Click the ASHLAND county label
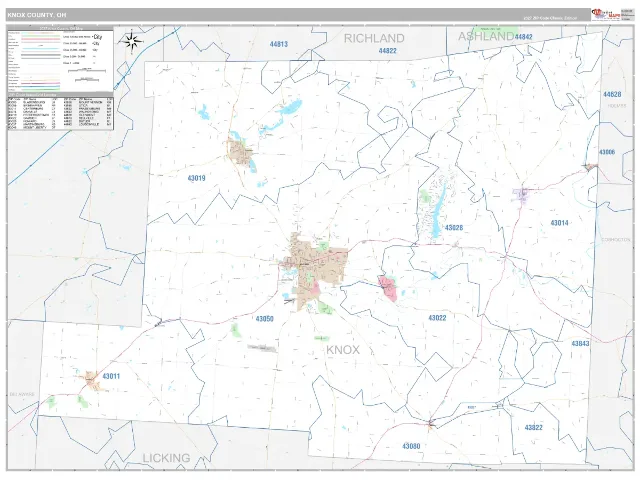640x480 pixels. [486, 36]
